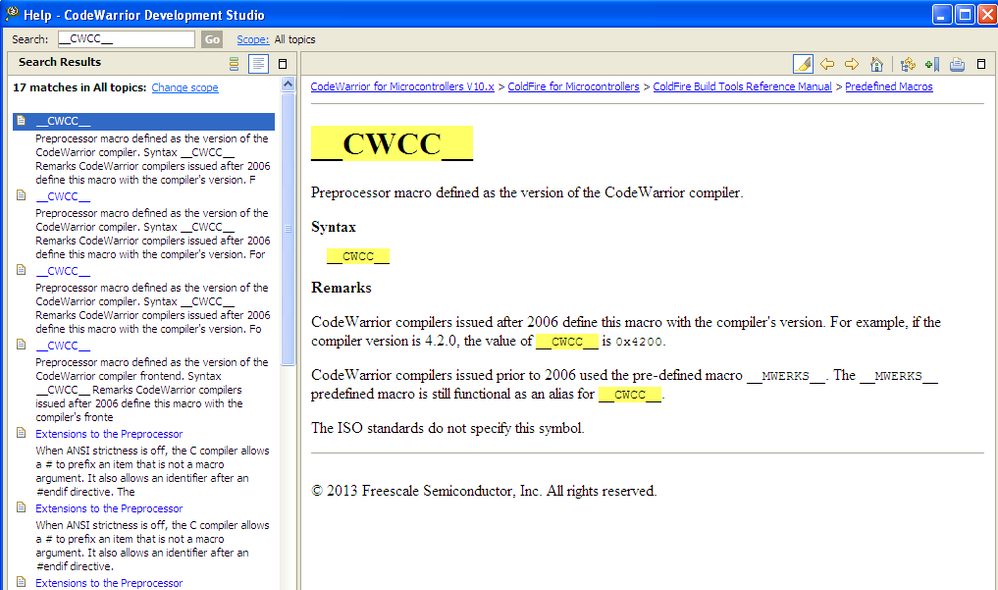Click the 'Remarks' section heading

point(341,288)
